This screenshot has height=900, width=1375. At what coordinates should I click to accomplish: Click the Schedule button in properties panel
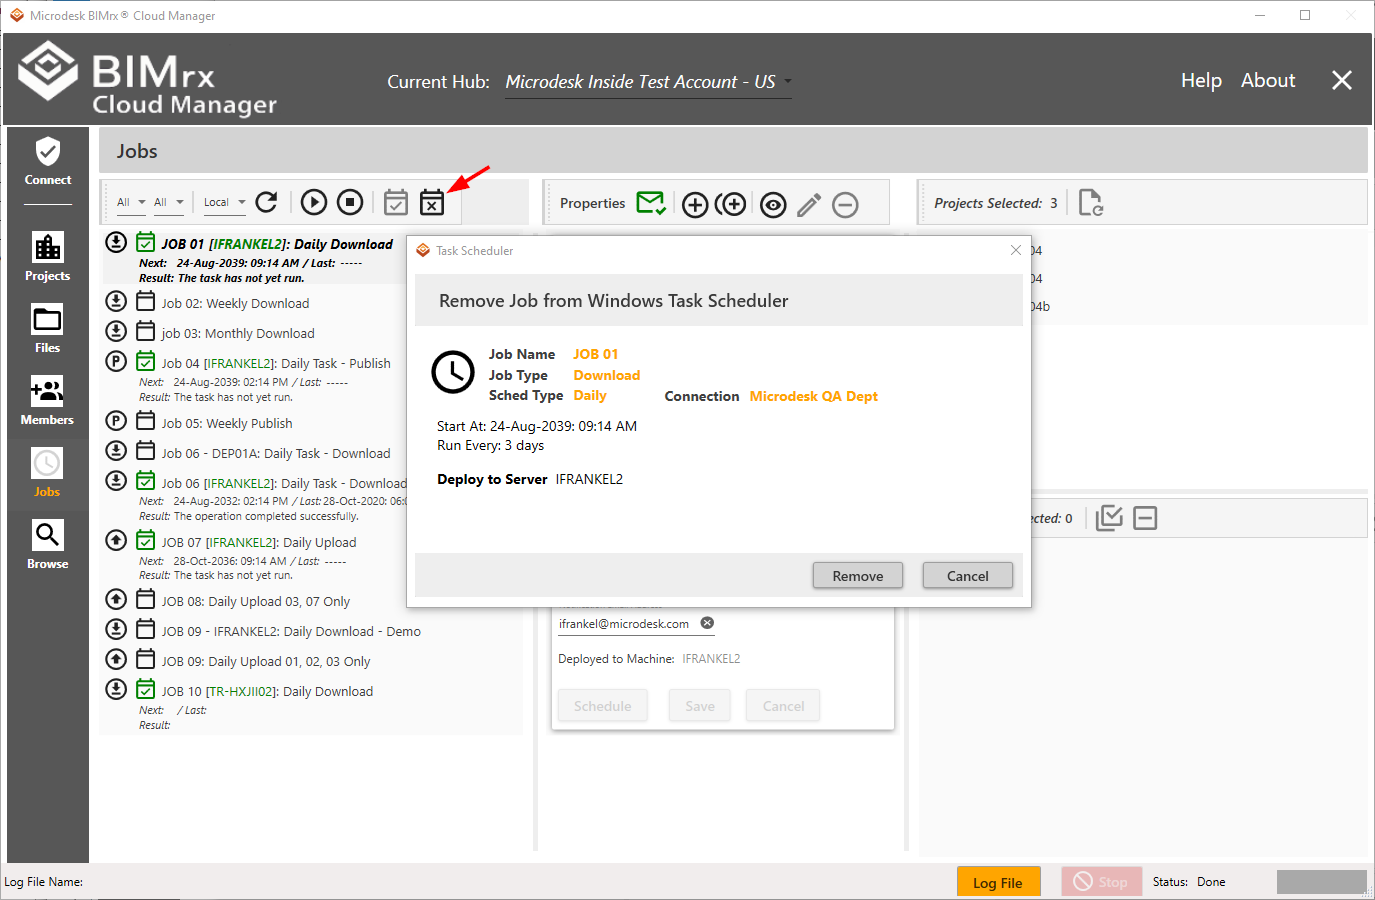point(603,705)
